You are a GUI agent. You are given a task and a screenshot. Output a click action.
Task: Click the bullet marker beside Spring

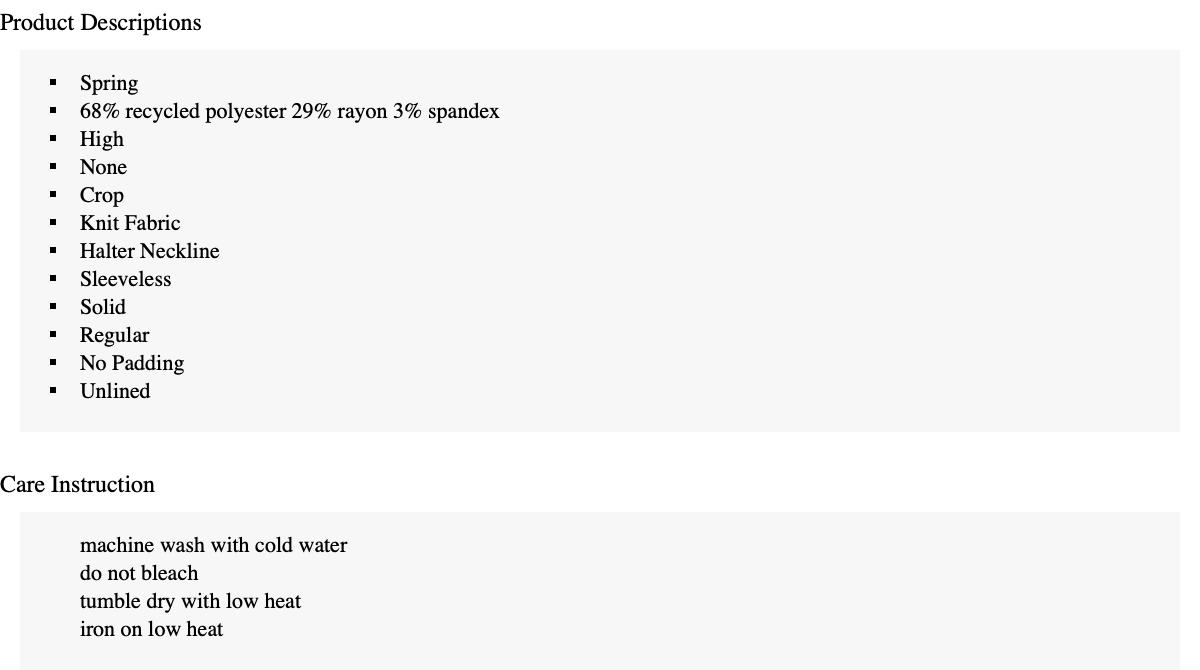pos(53,82)
